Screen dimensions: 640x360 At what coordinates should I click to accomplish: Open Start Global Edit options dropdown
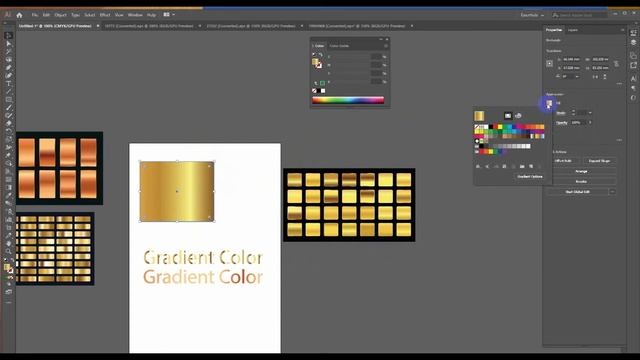[x=612, y=192]
